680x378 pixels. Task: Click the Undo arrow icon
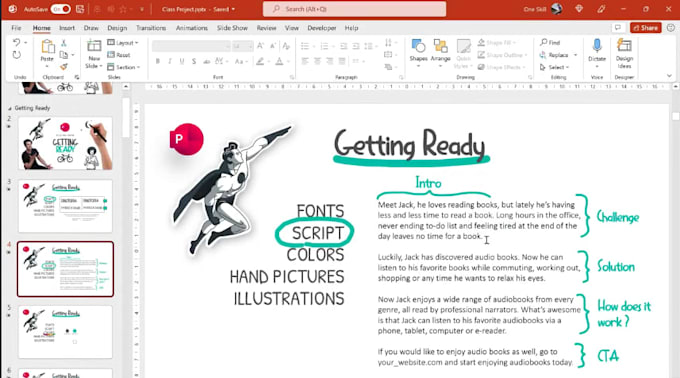[x=16, y=42]
